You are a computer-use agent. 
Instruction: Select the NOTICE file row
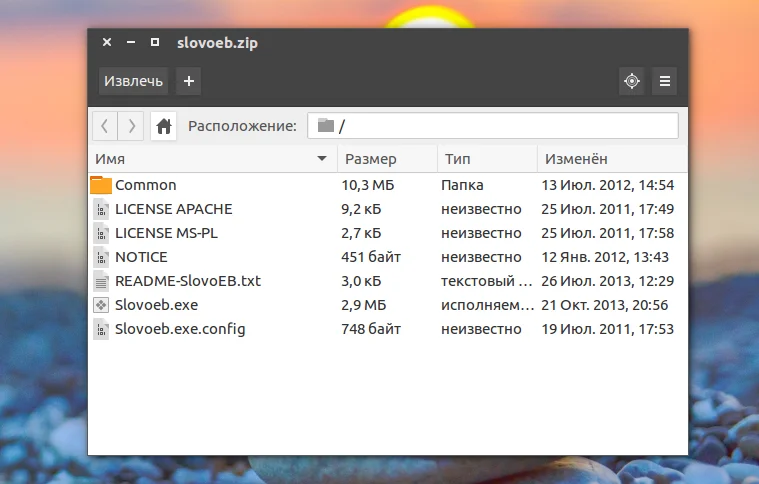141,257
